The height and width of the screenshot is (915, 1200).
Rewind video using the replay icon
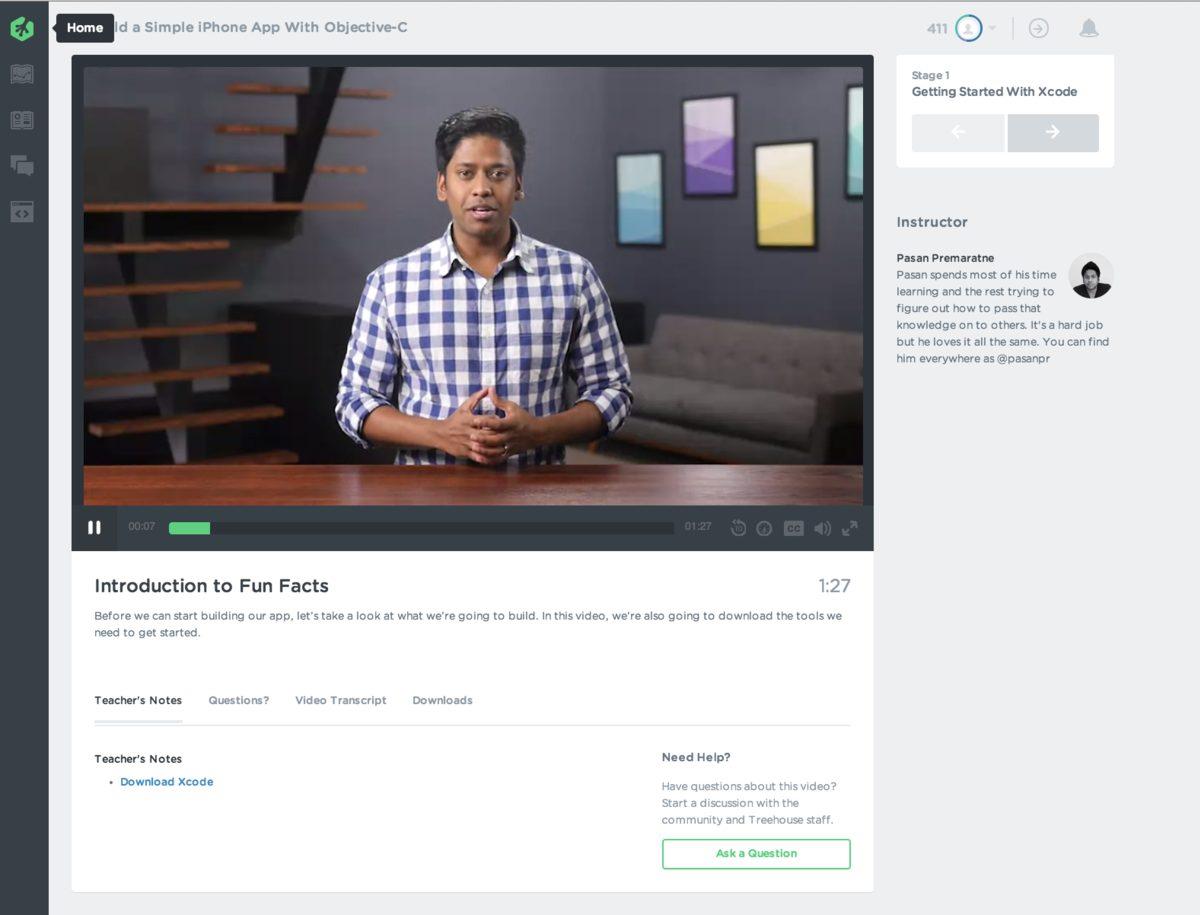pos(738,528)
